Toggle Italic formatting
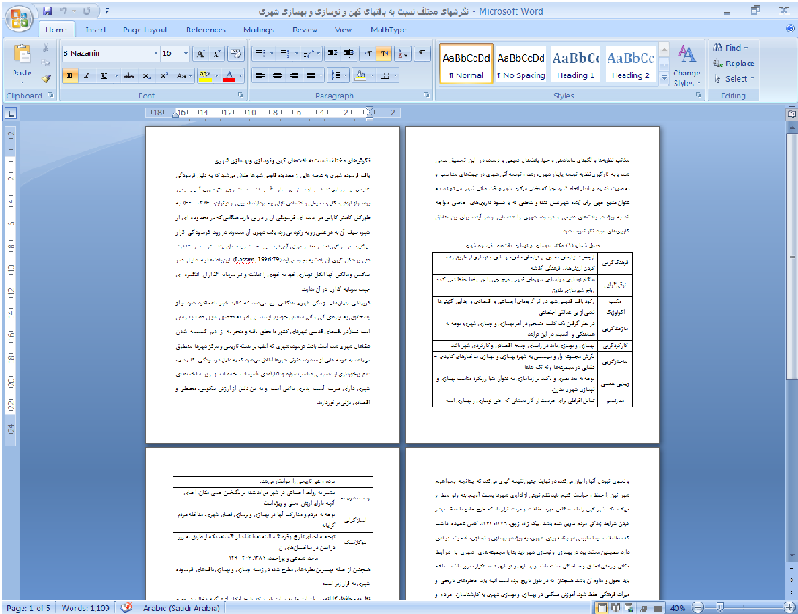The image size is (798, 614). (85, 76)
